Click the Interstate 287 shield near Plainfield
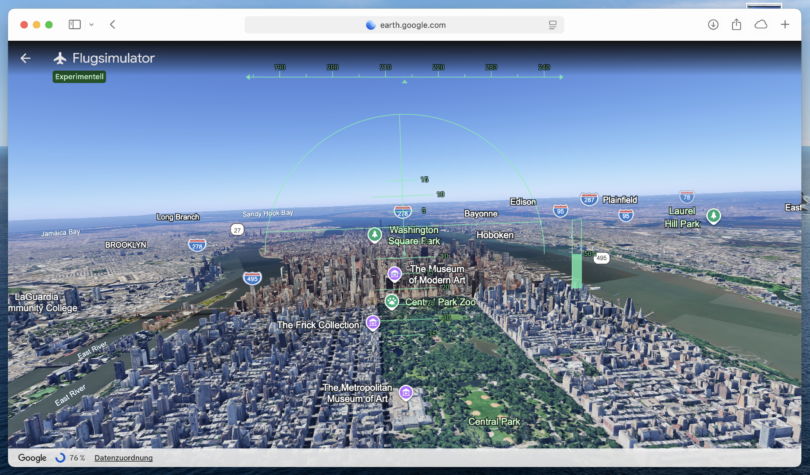The image size is (810, 475). click(588, 199)
